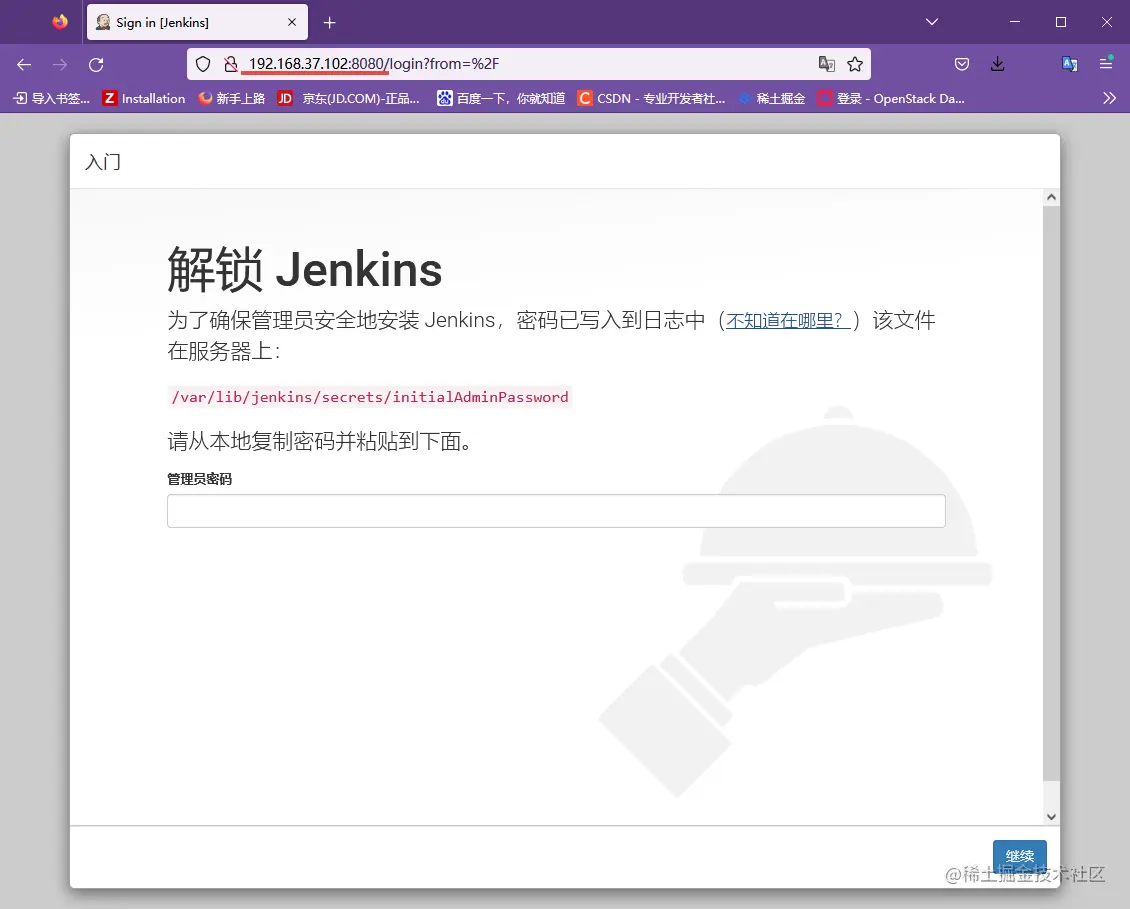Open the Pocket save icon

961,64
